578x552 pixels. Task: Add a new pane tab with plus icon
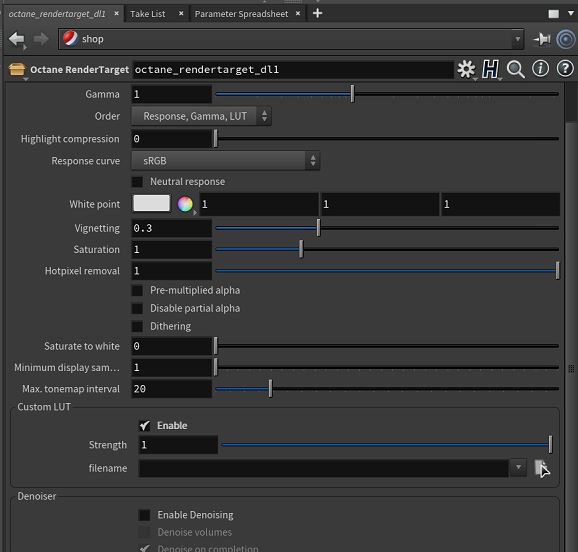[317, 13]
